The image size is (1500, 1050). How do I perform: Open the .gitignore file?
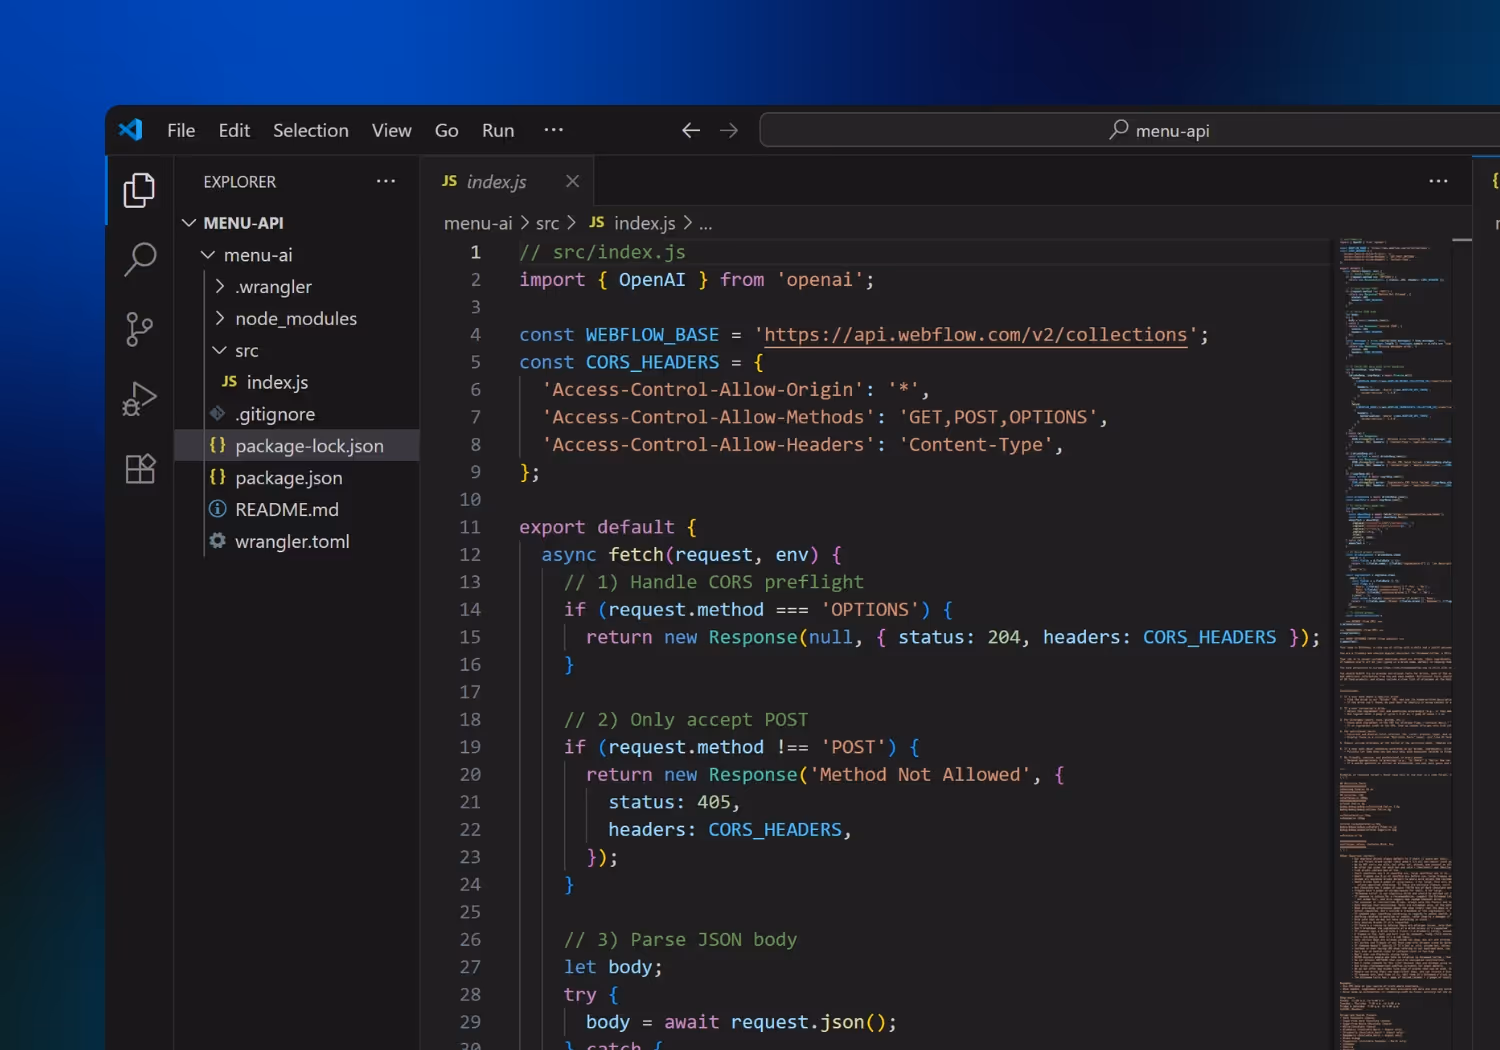(275, 414)
